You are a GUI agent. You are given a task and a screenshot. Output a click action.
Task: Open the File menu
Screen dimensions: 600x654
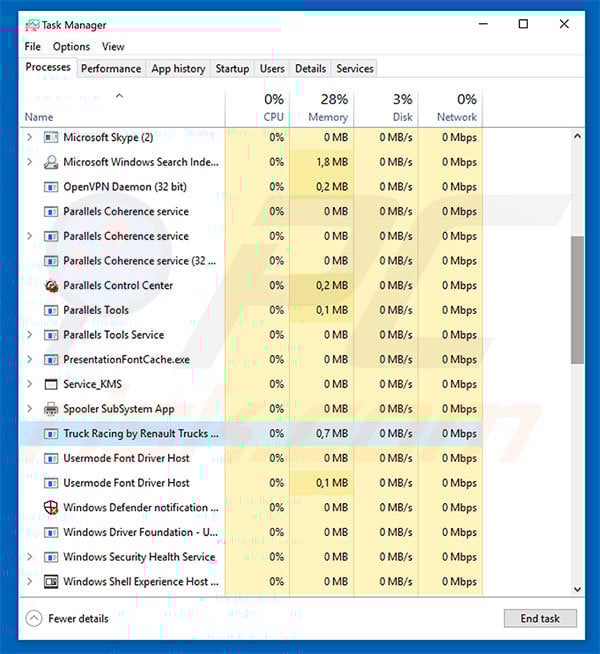(33, 47)
